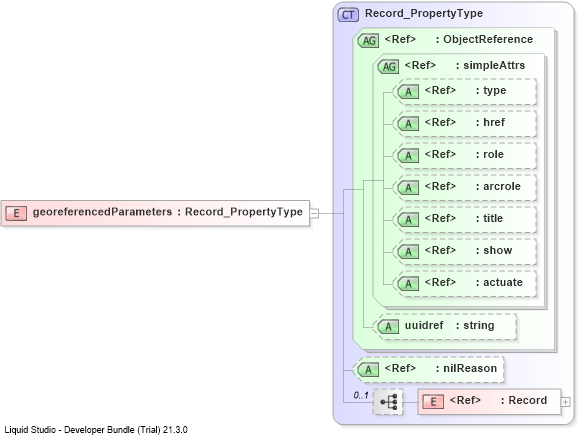
Task: Click the E icon on georeferencedParameters element
Action: pos(16,213)
